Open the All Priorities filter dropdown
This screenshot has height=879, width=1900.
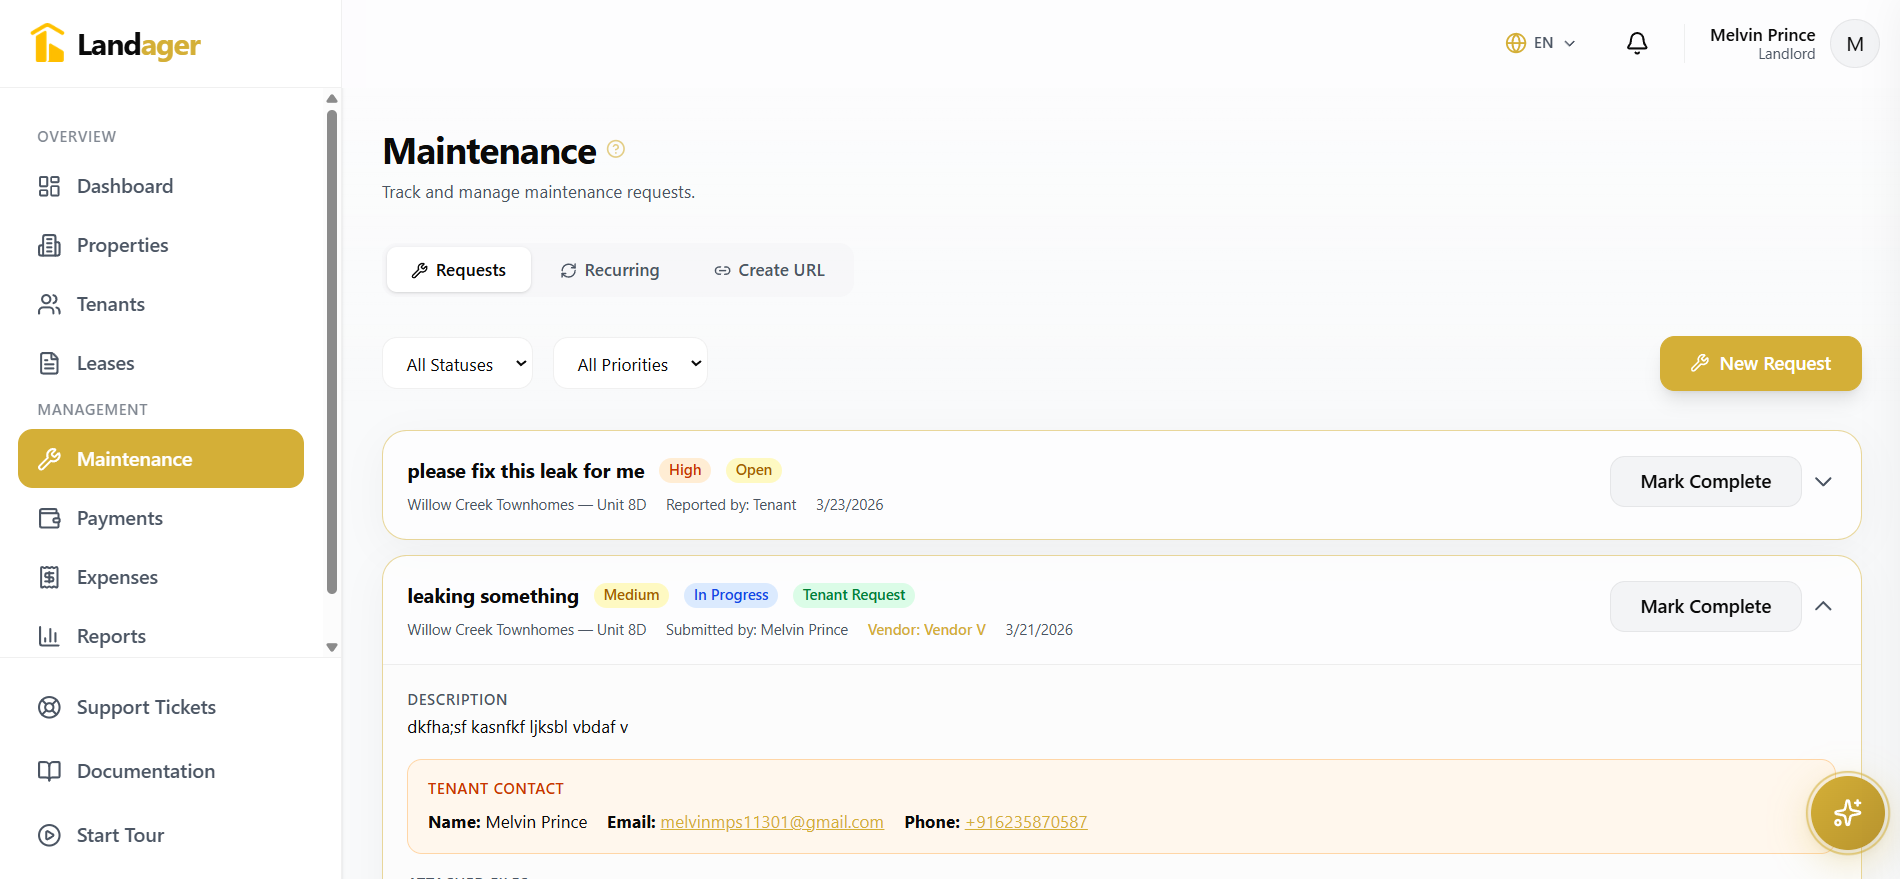(x=631, y=364)
